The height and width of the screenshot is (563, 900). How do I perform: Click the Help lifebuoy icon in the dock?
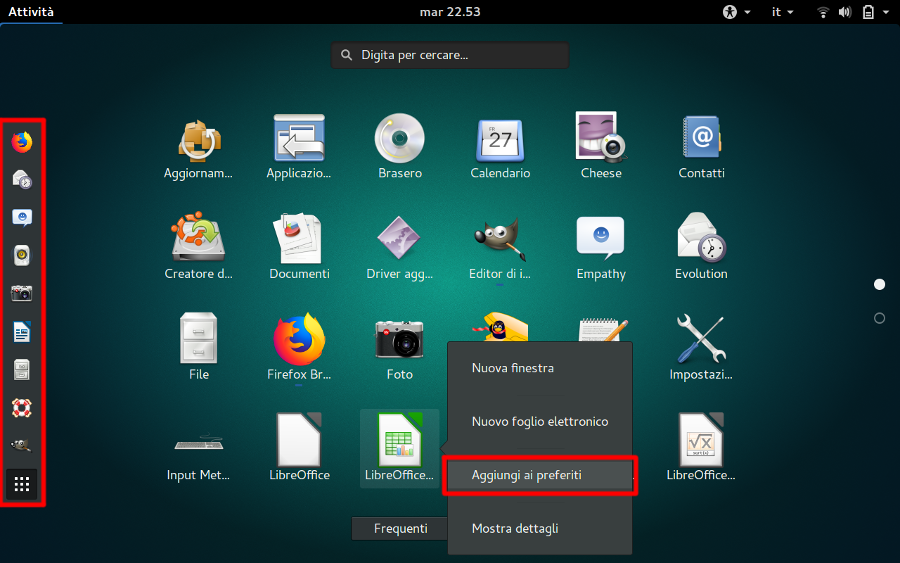[22, 408]
